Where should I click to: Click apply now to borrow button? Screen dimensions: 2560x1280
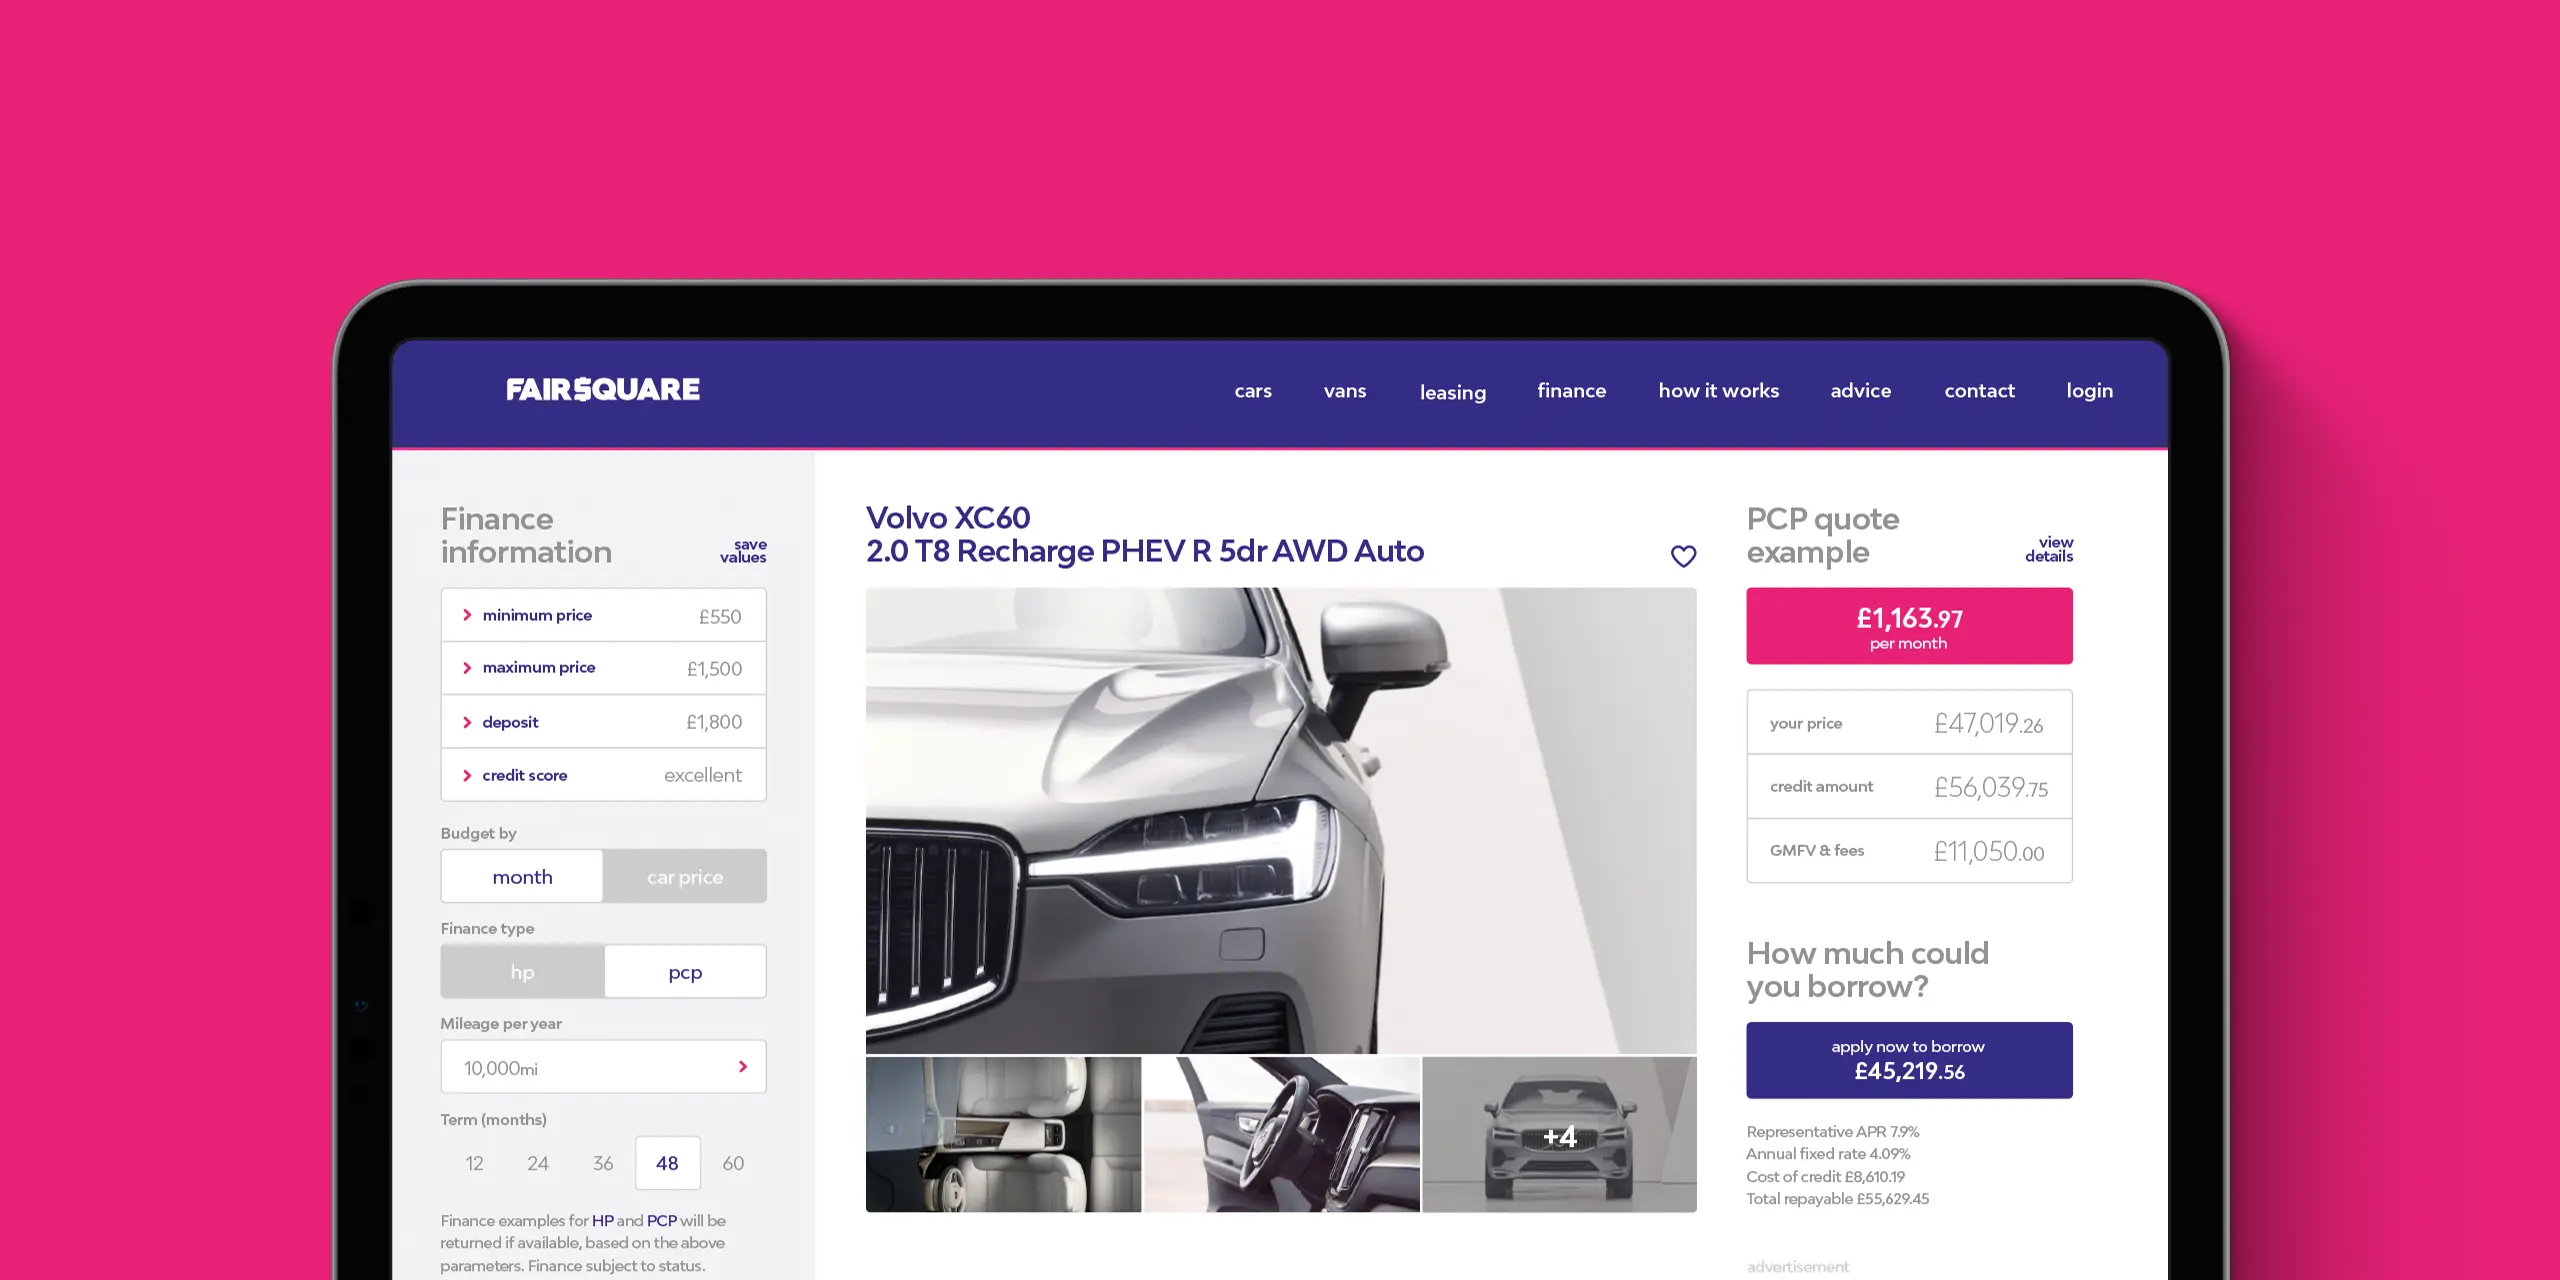1910,1060
